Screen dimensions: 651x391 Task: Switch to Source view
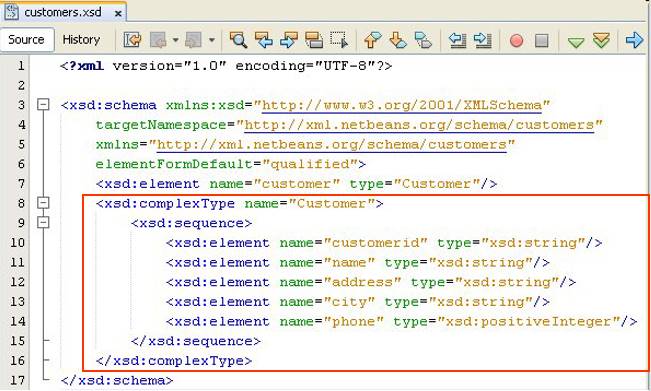pyautogui.click(x=26, y=39)
